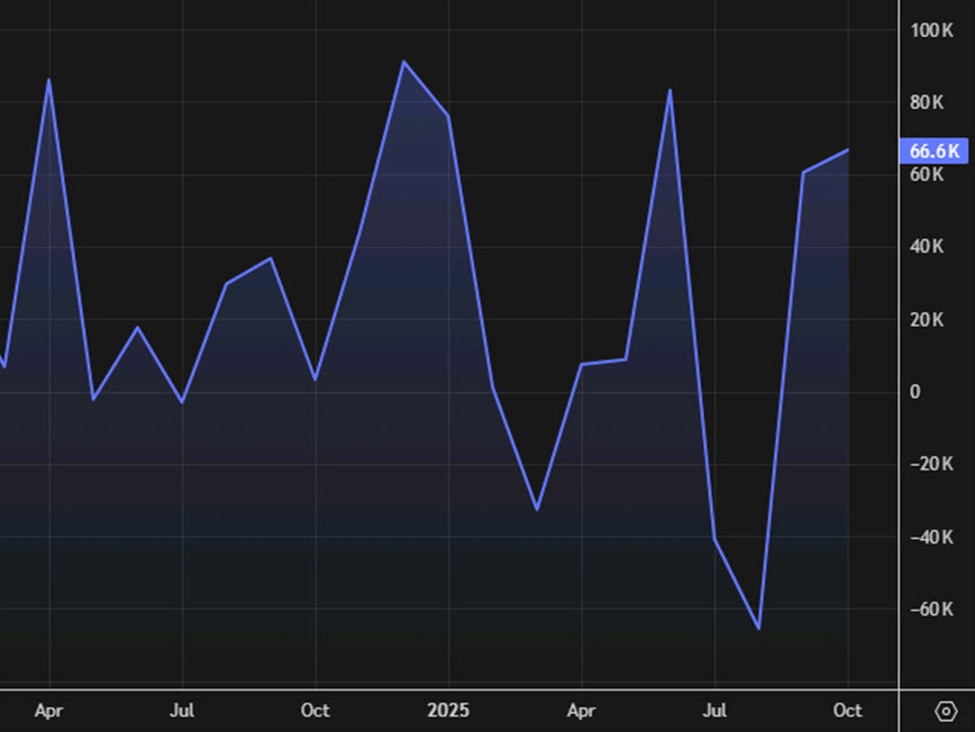975x732 pixels.
Task: Click the 80K label on the price scale
Action: tap(929, 101)
